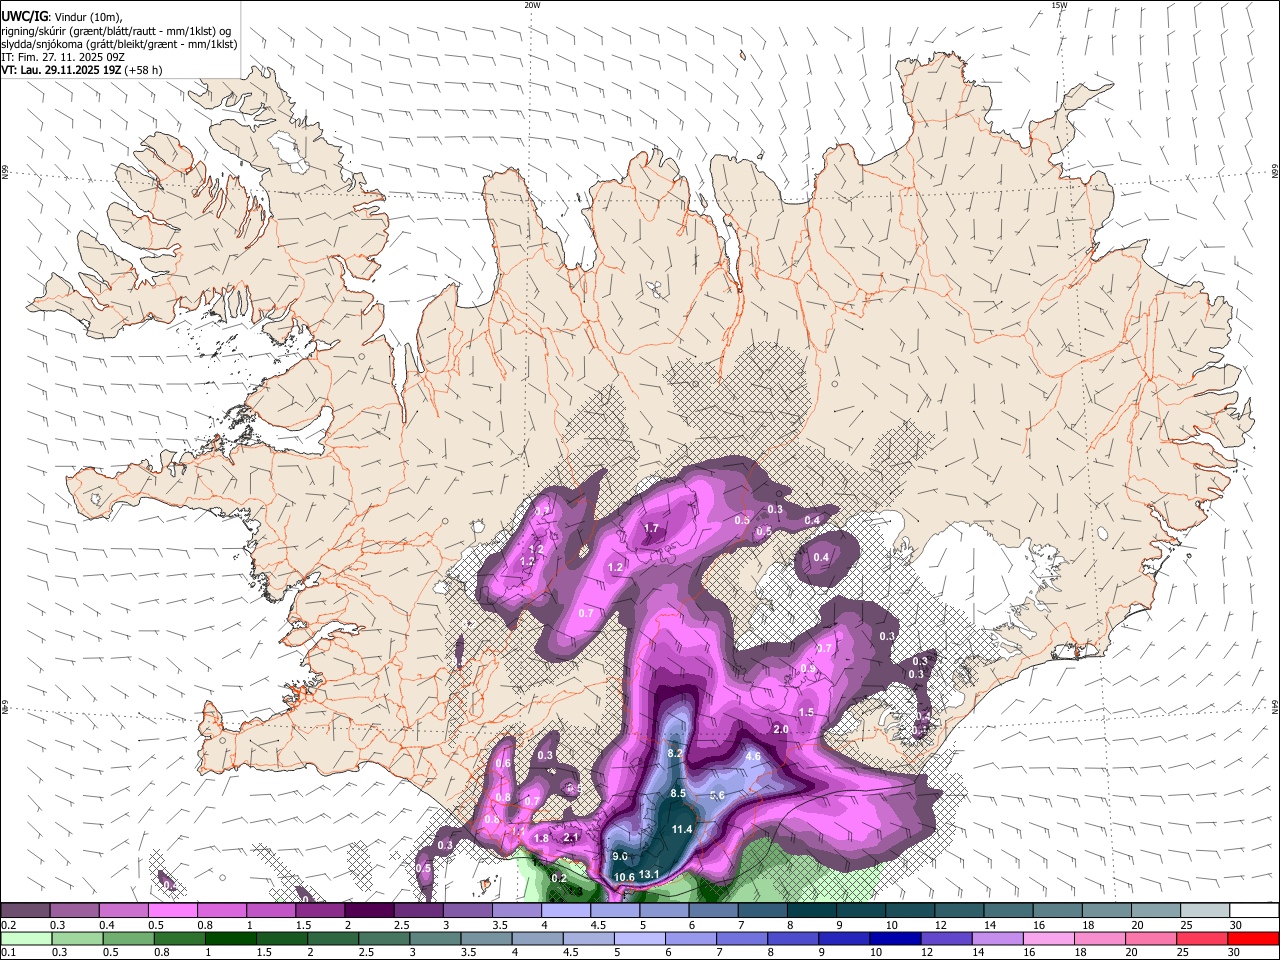Select top legend swatch between 0.2 and 0.3
Viewport: 1280px width, 960px height.
click(x=24, y=910)
